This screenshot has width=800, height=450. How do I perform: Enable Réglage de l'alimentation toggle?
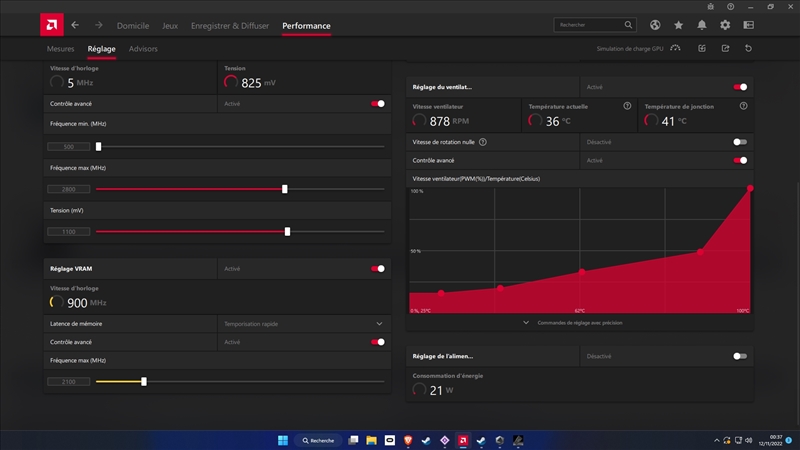coord(739,356)
